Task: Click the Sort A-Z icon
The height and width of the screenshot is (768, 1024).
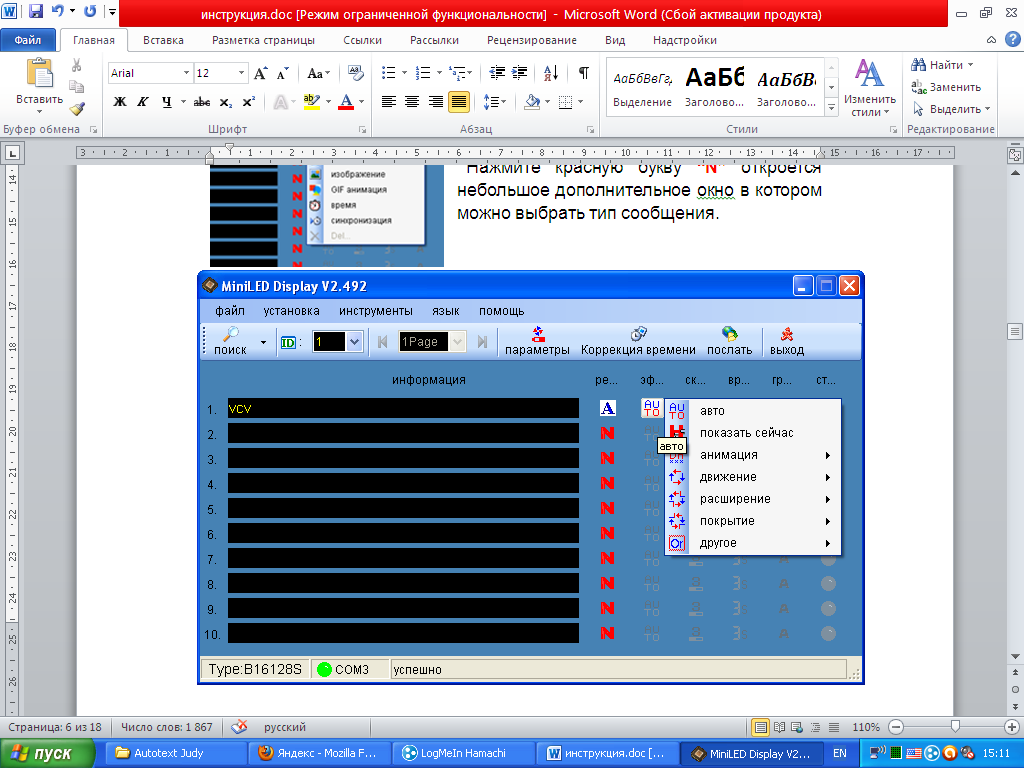Action: pos(551,73)
